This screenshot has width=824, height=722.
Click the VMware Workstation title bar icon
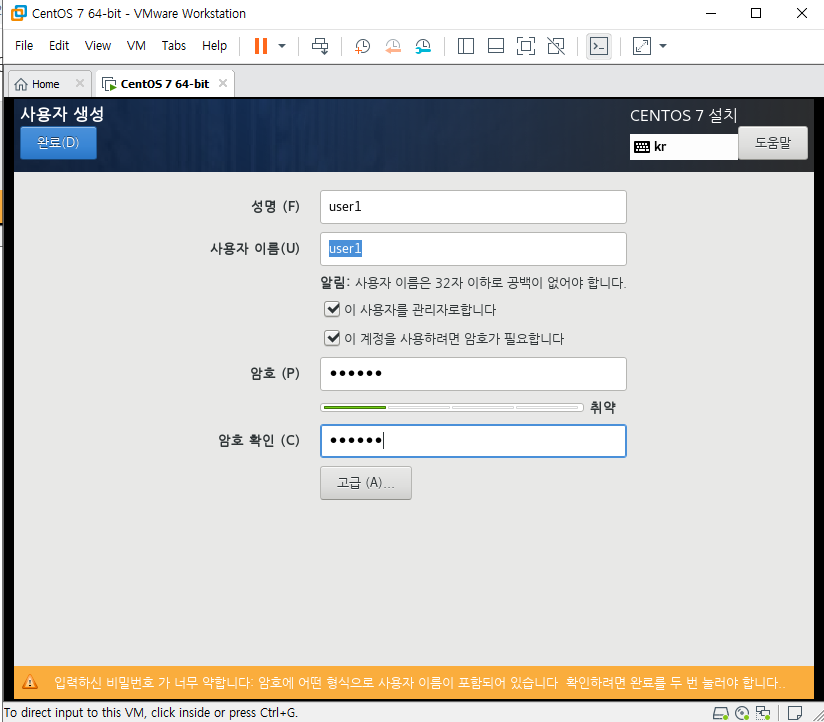pyautogui.click(x=19, y=13)
